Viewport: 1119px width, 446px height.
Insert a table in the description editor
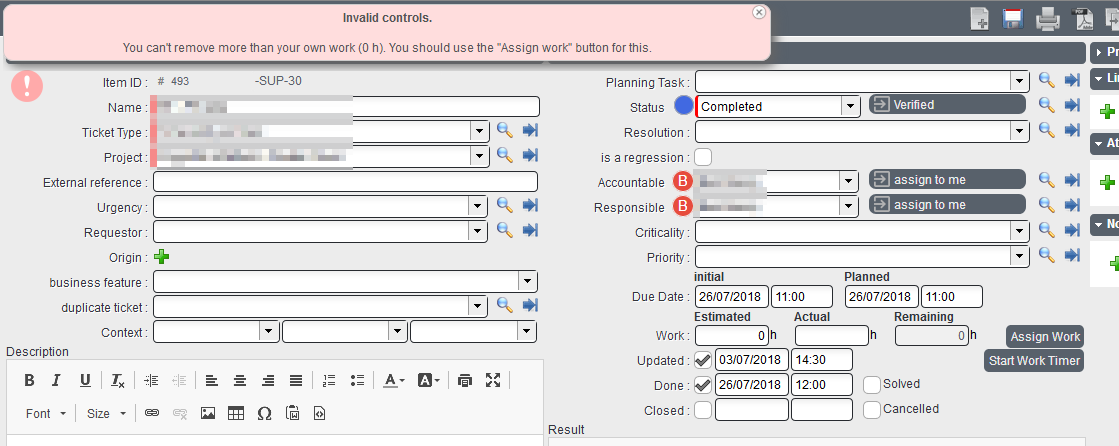coord(236,412)
